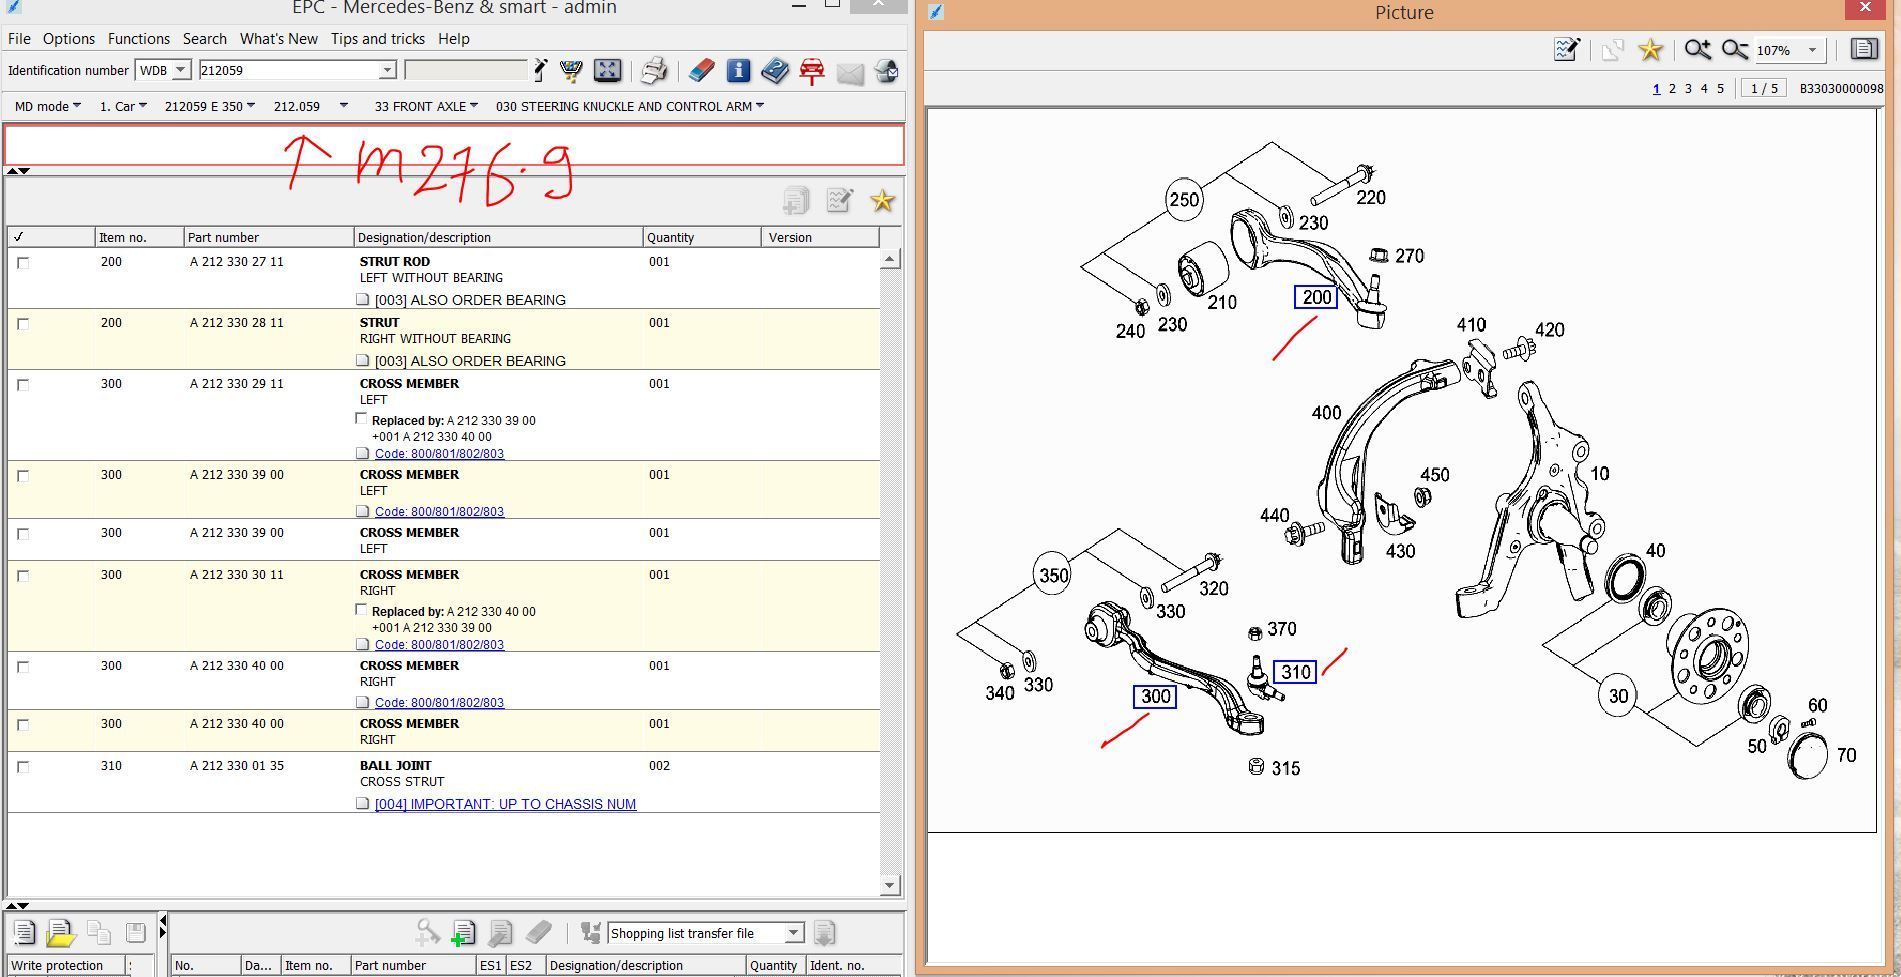Screen dimensions: 1901x977
Task: Open the blue info icon
Action: pyautogui.click(x=738, y=71)
